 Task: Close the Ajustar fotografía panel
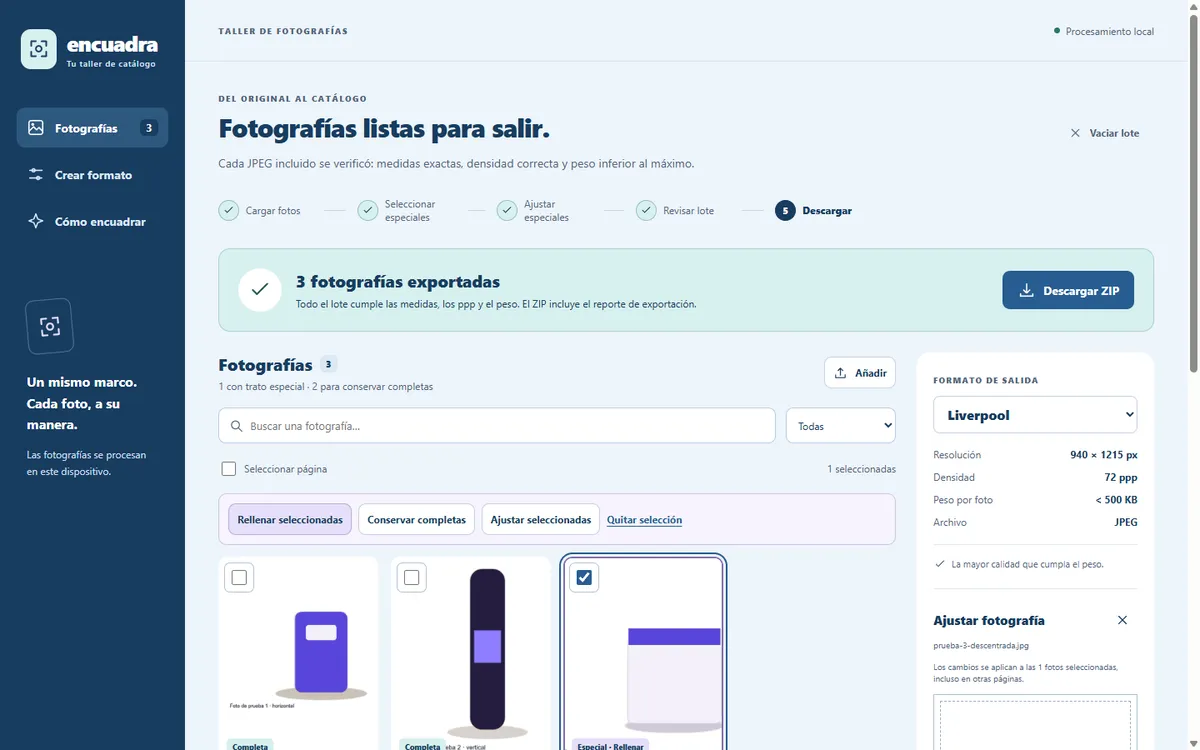1122,620
